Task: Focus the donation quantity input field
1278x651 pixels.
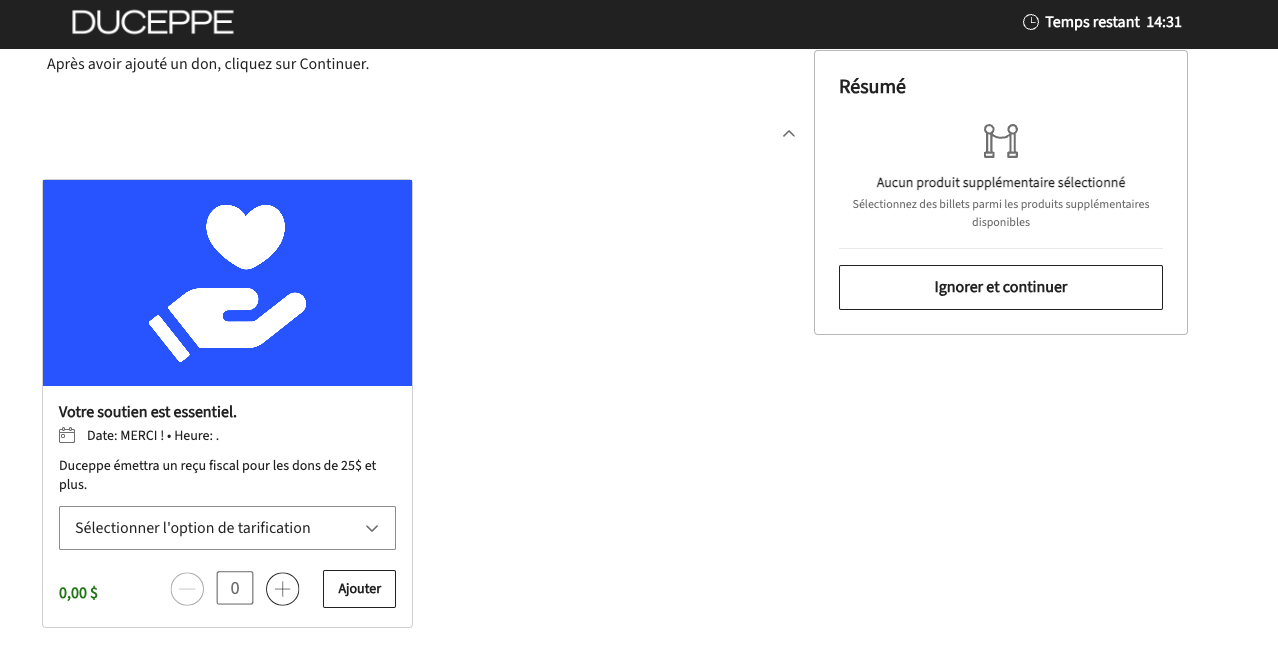Action: [235, 589]
